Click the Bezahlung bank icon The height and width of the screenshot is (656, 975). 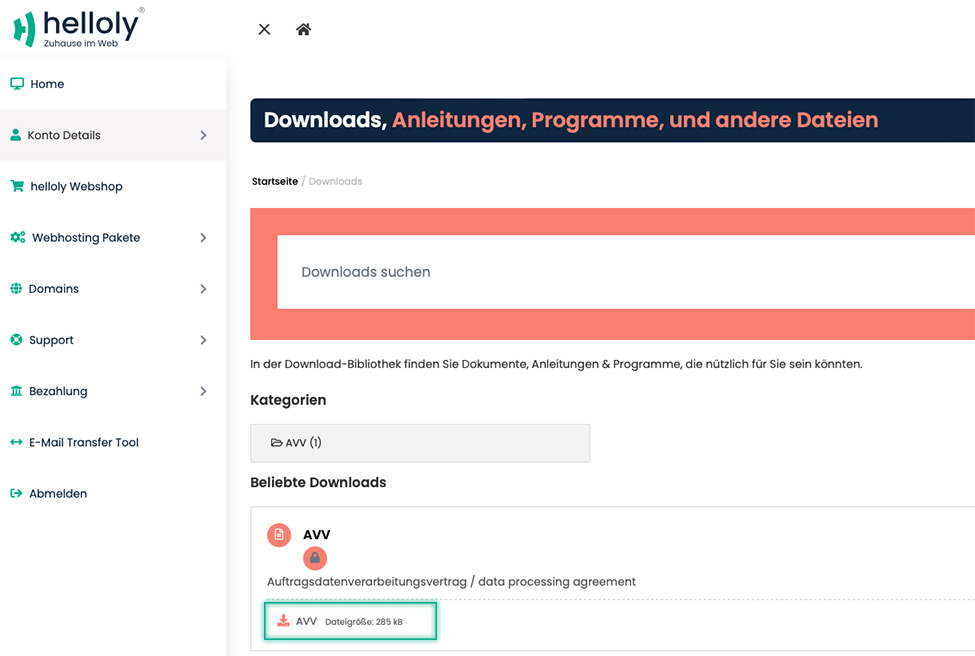point(16,391)
